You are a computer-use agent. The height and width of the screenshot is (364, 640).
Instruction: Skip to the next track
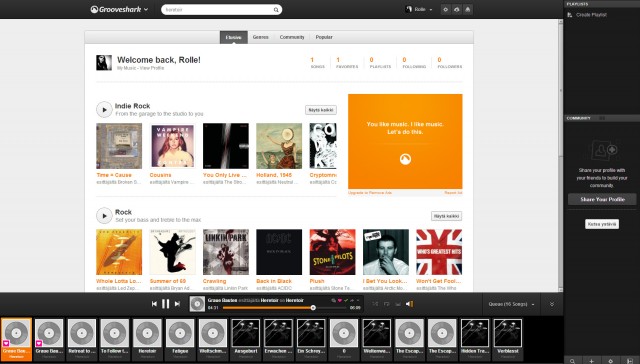(x=177, y=304)
